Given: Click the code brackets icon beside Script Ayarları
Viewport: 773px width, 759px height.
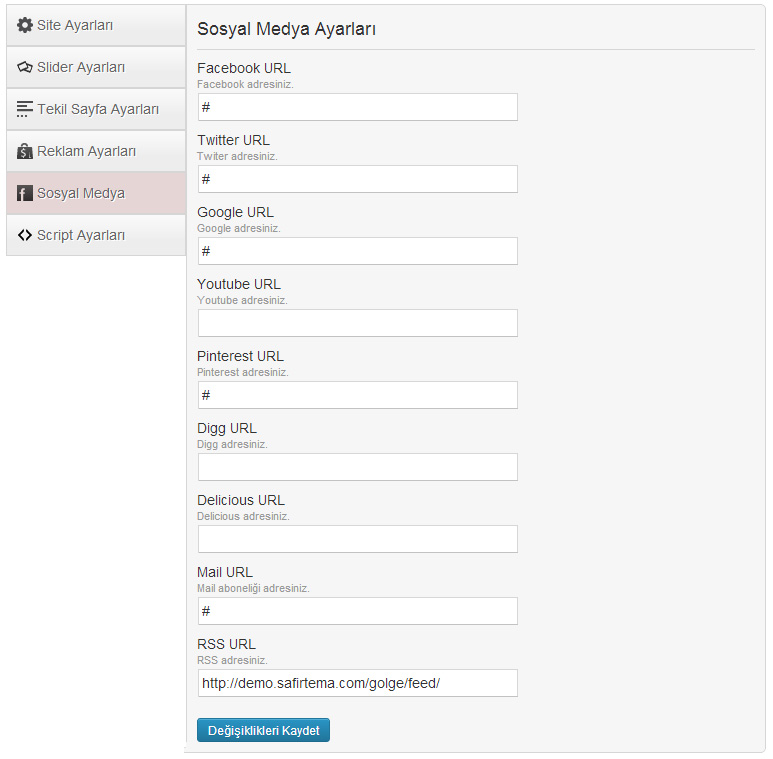Looking at the screenshot, I should click(25, 235).
